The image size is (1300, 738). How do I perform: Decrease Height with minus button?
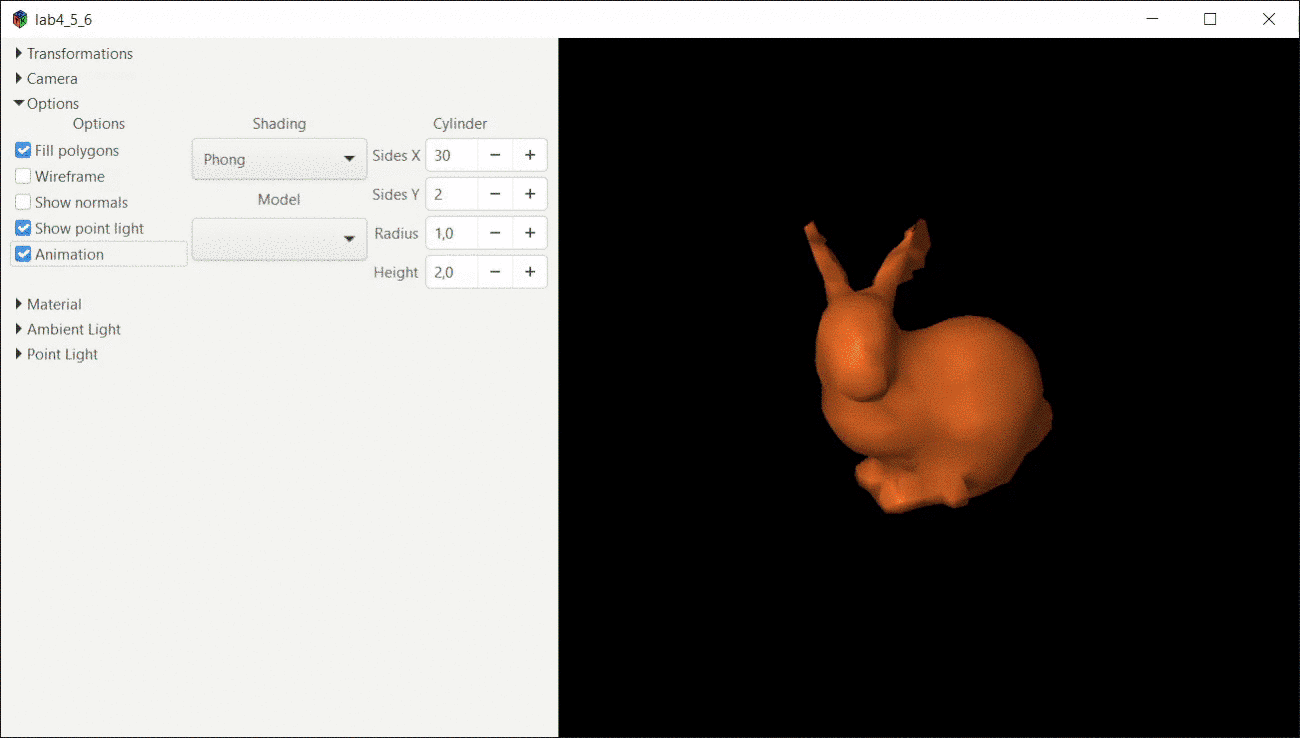coord(495,272)
